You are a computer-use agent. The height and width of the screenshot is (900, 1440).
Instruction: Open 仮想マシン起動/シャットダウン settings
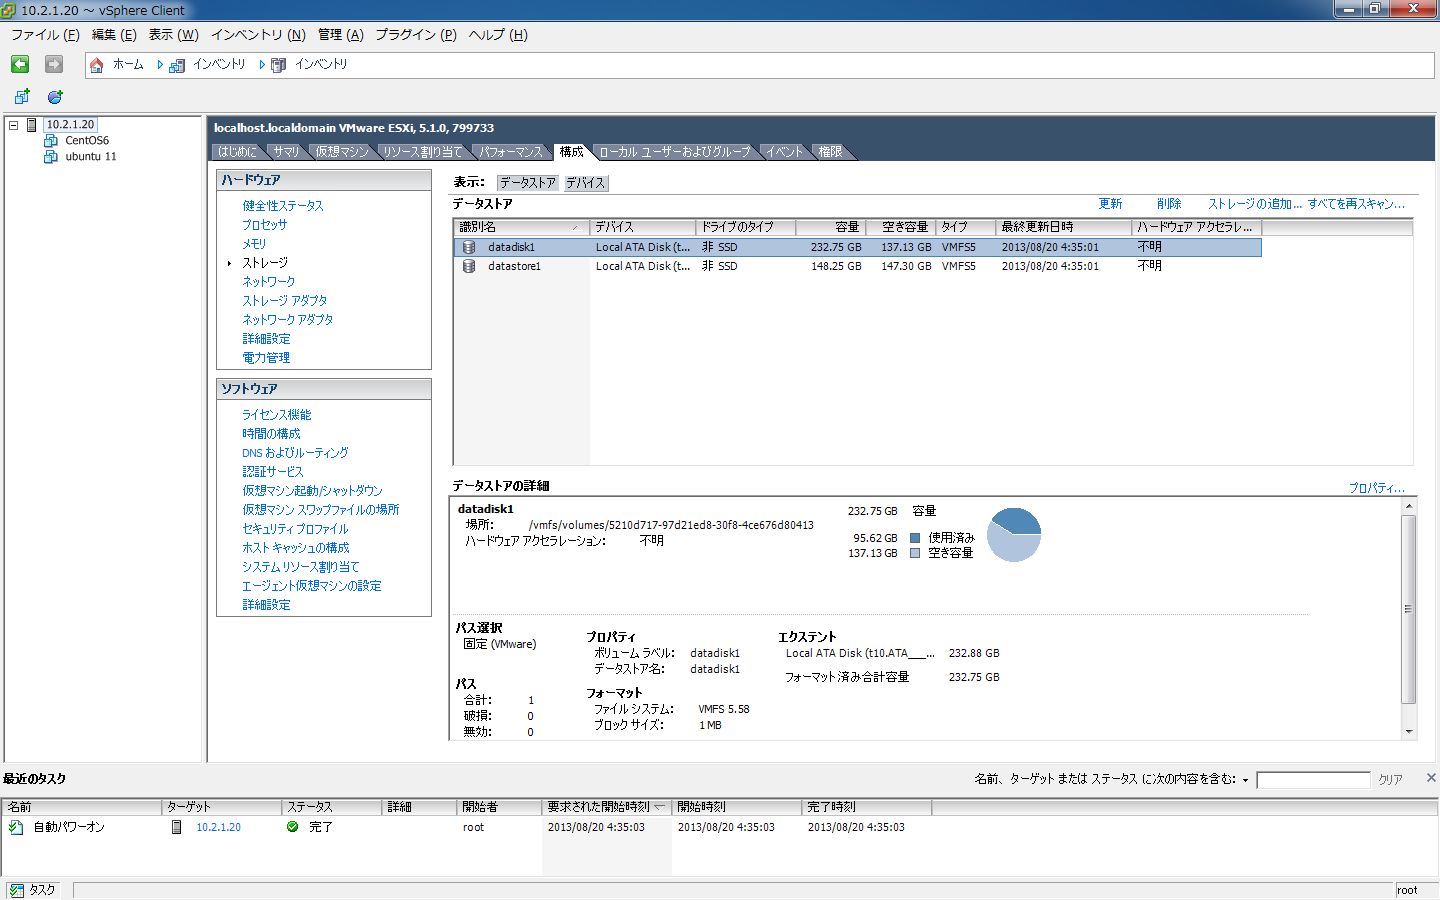(312, 491)
